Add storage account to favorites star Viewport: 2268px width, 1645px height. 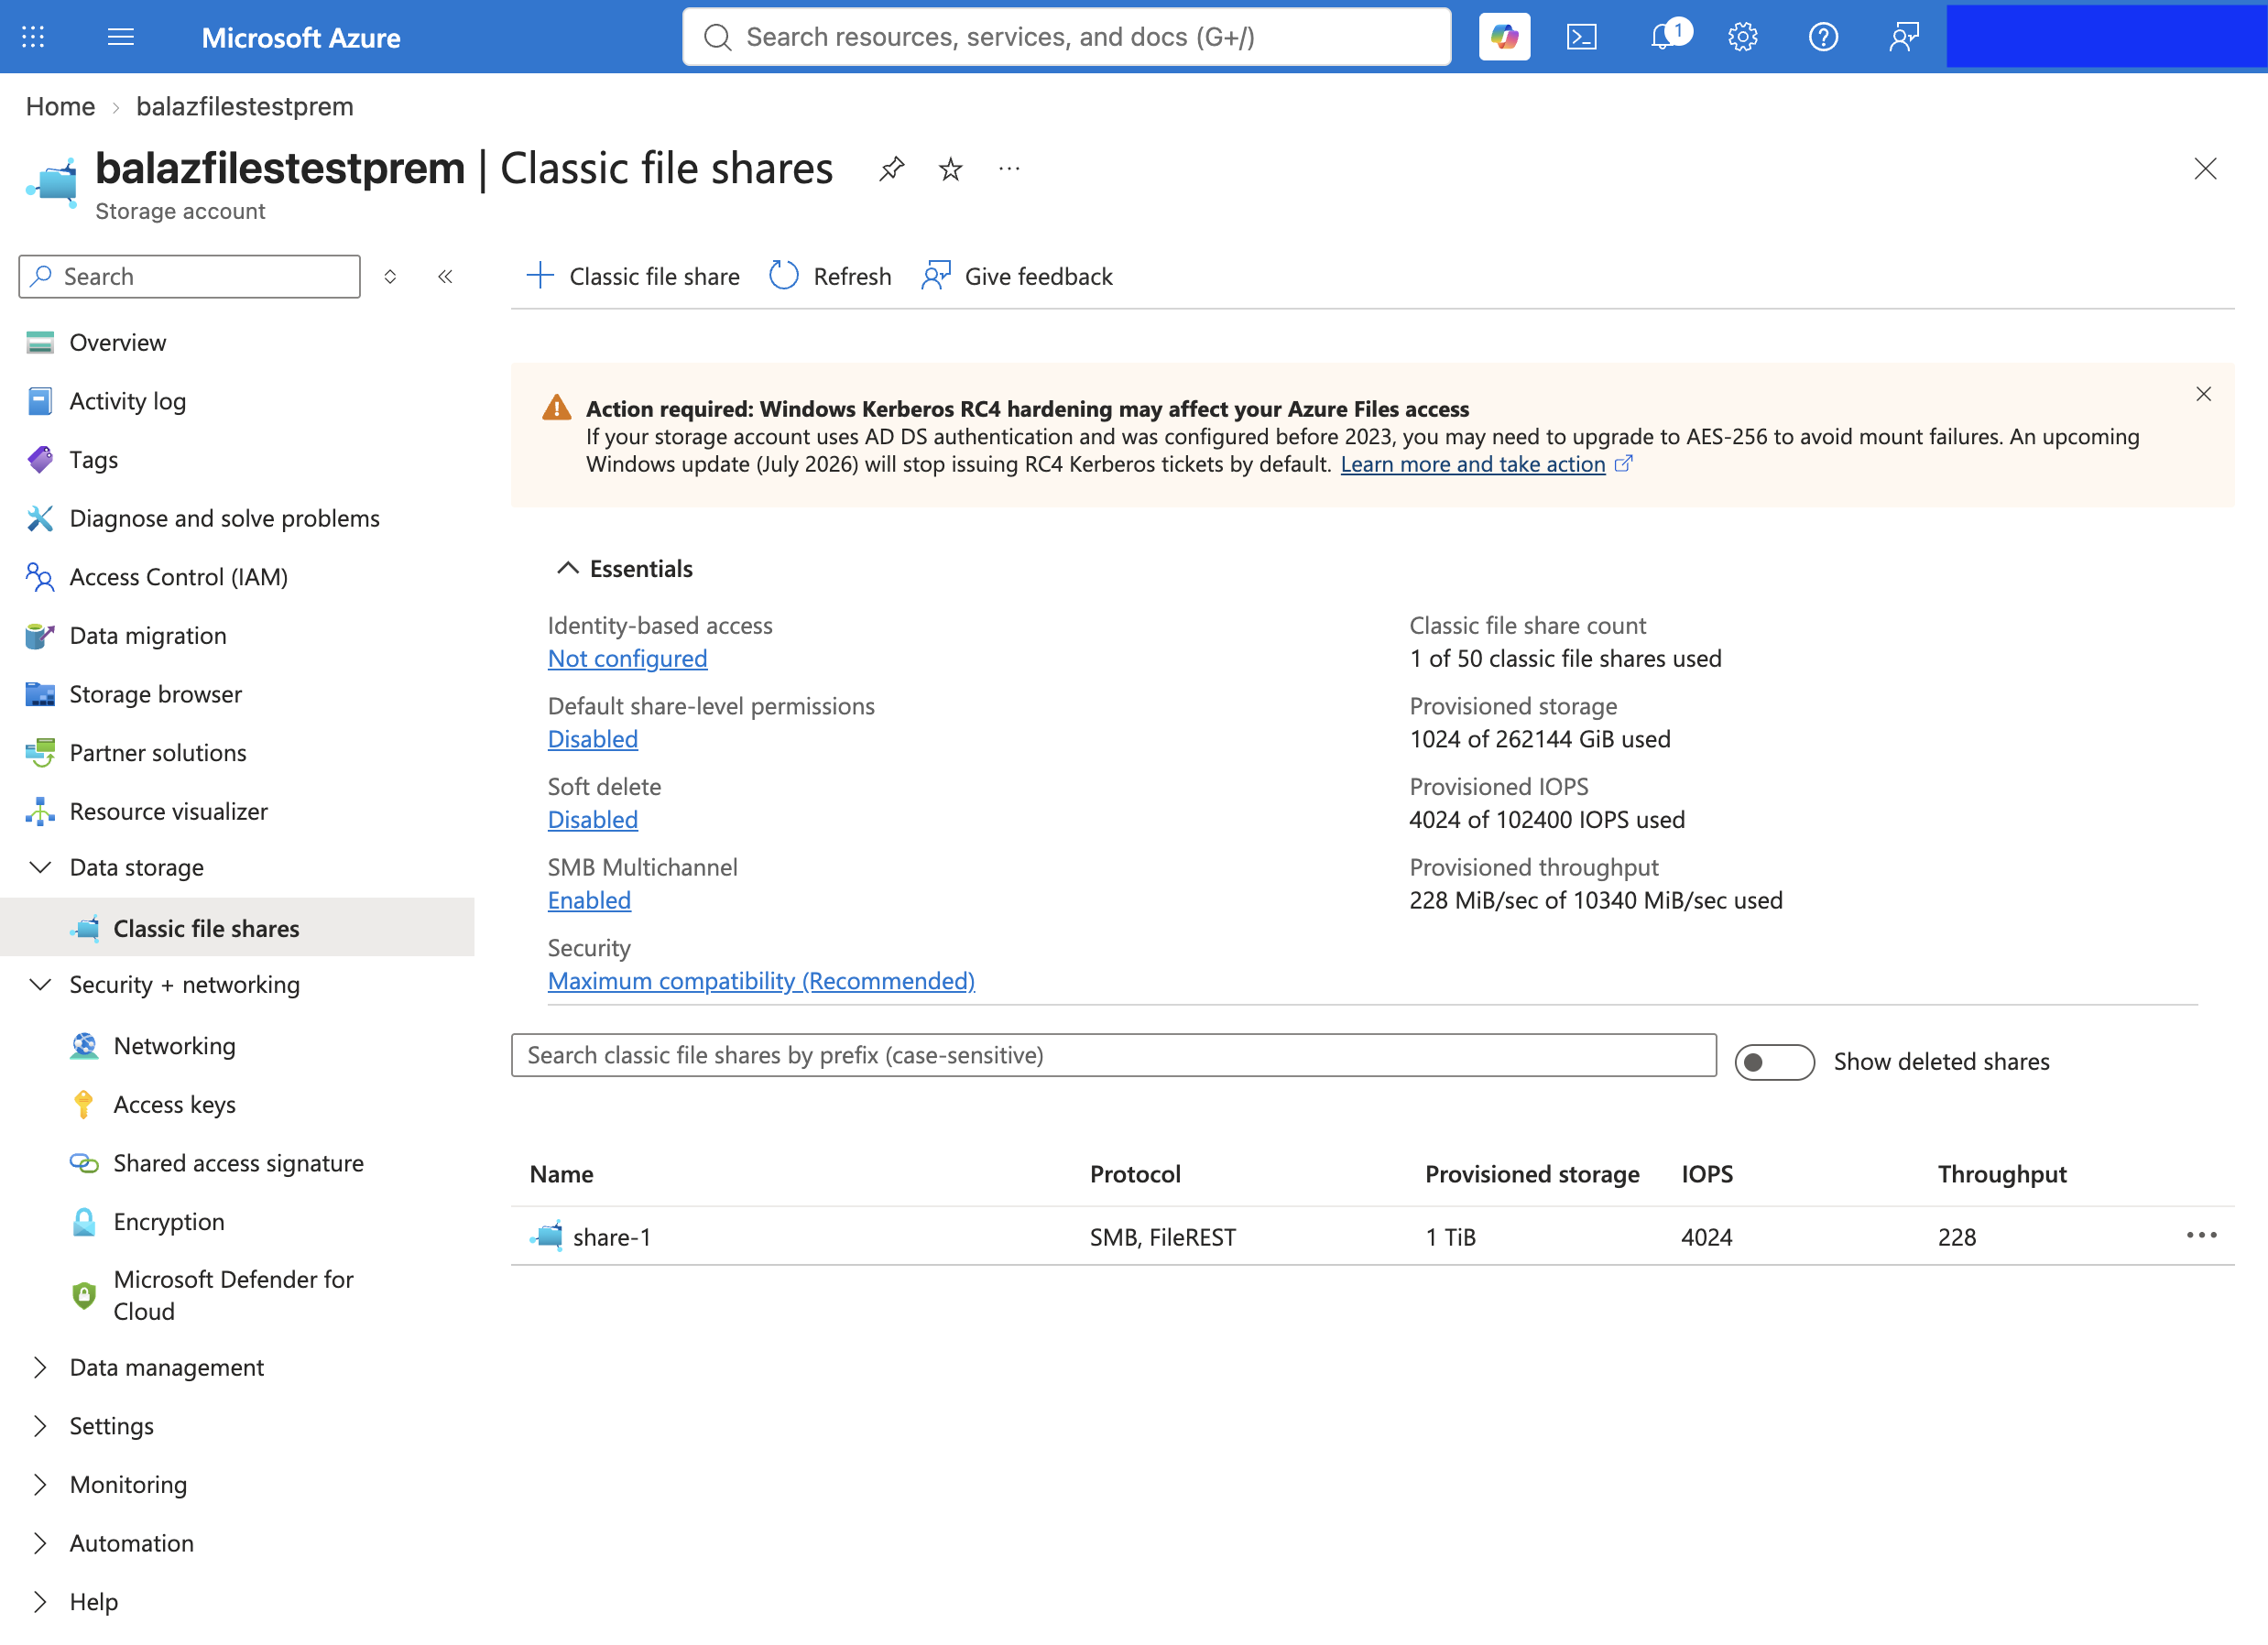(x=951, y=169)
